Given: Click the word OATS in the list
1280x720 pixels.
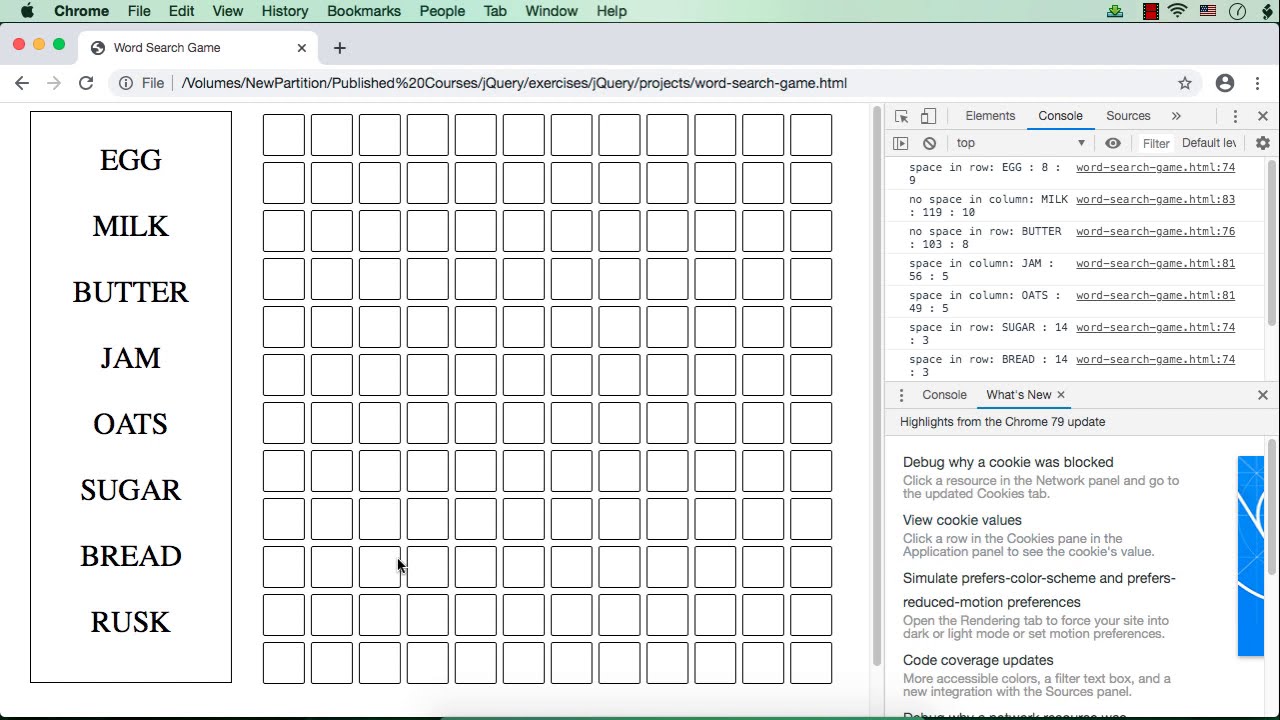Looking at the screenshot, I should click(131, 424).
